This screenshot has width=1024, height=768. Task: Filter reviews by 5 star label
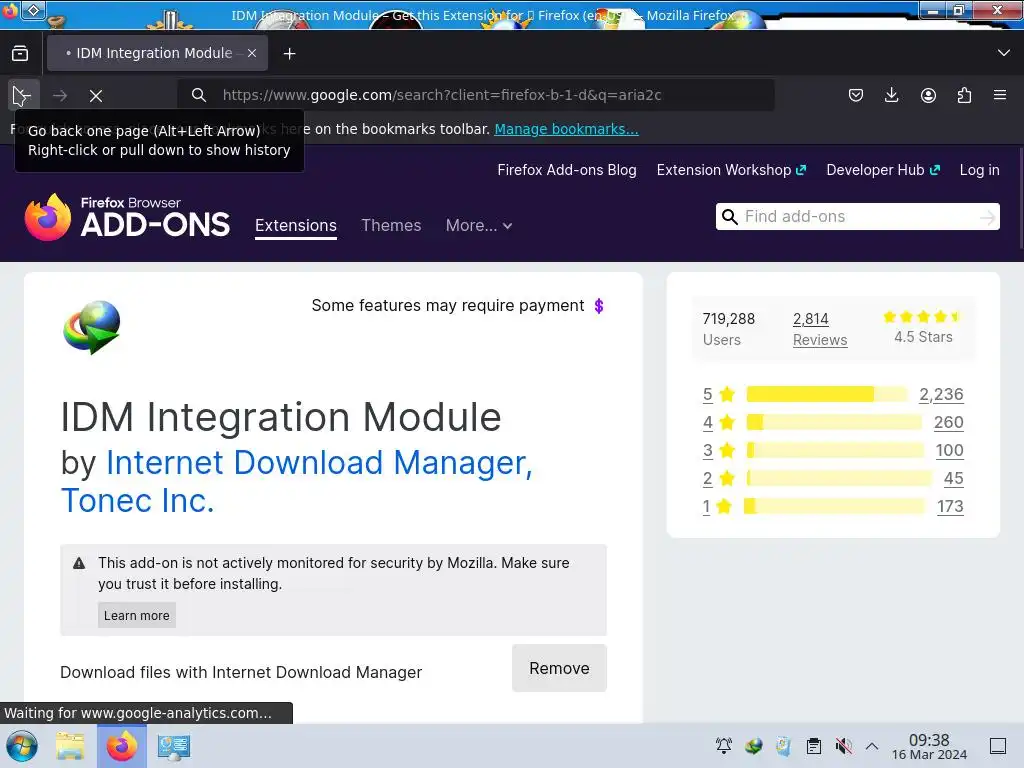click(x=707, y=394)
